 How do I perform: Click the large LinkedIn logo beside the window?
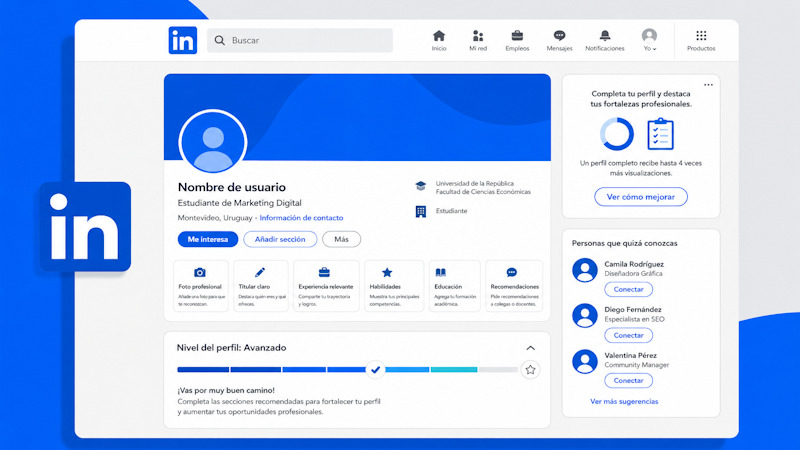coord(85,227)
